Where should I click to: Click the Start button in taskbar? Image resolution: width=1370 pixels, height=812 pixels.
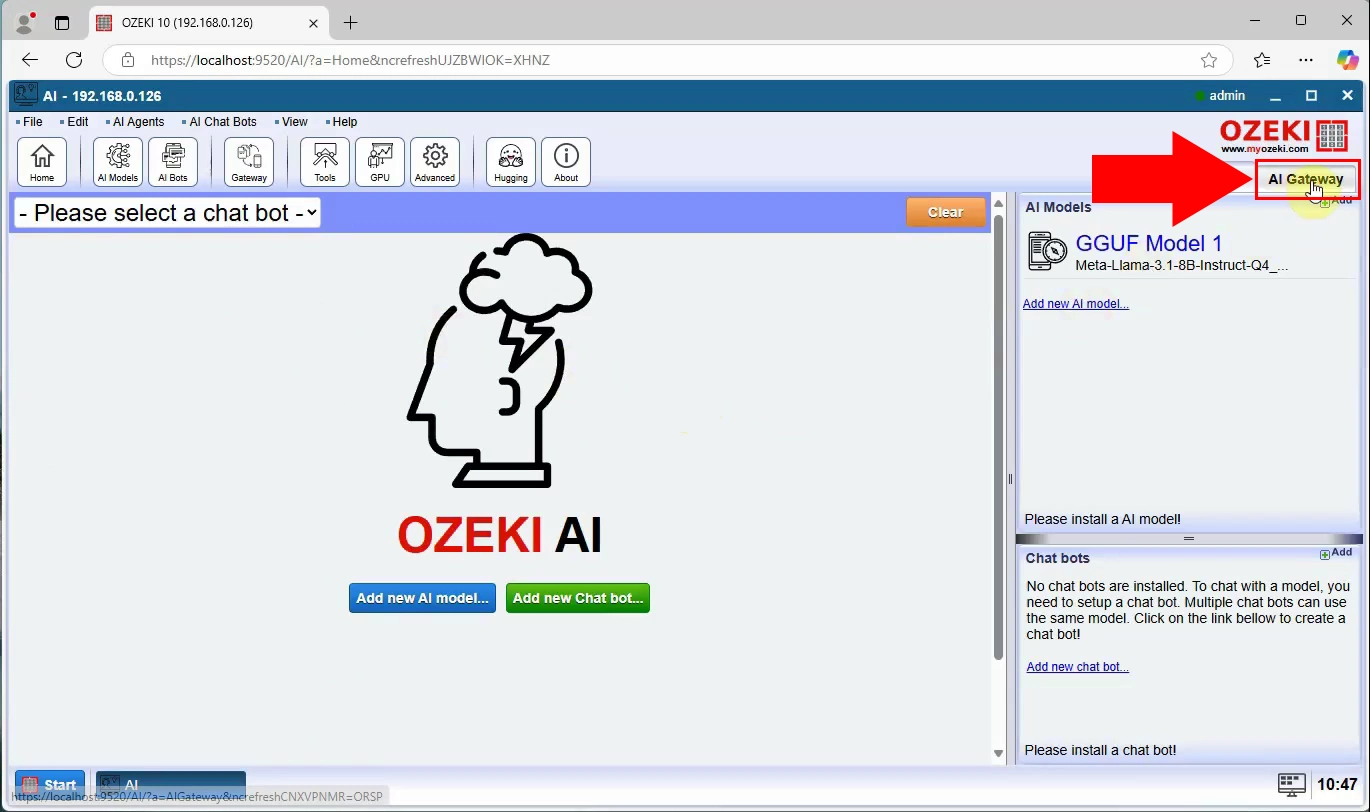click(50, 785)
